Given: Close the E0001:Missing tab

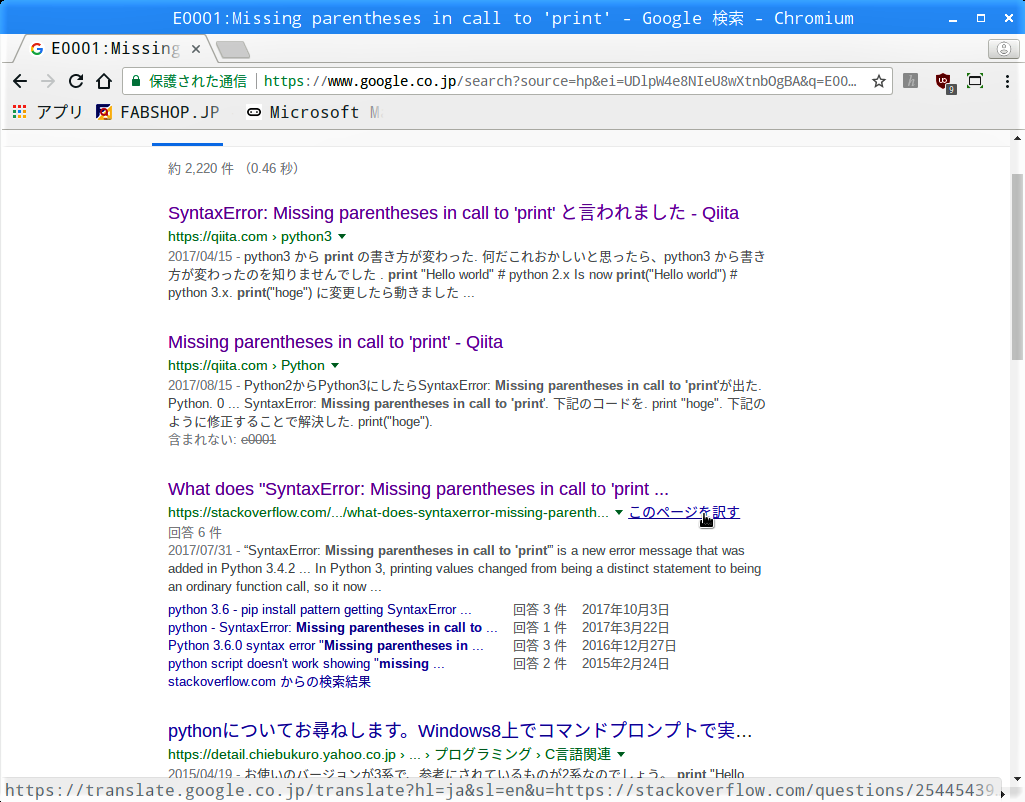Looking at the screenshot, I should click(195, 49).
